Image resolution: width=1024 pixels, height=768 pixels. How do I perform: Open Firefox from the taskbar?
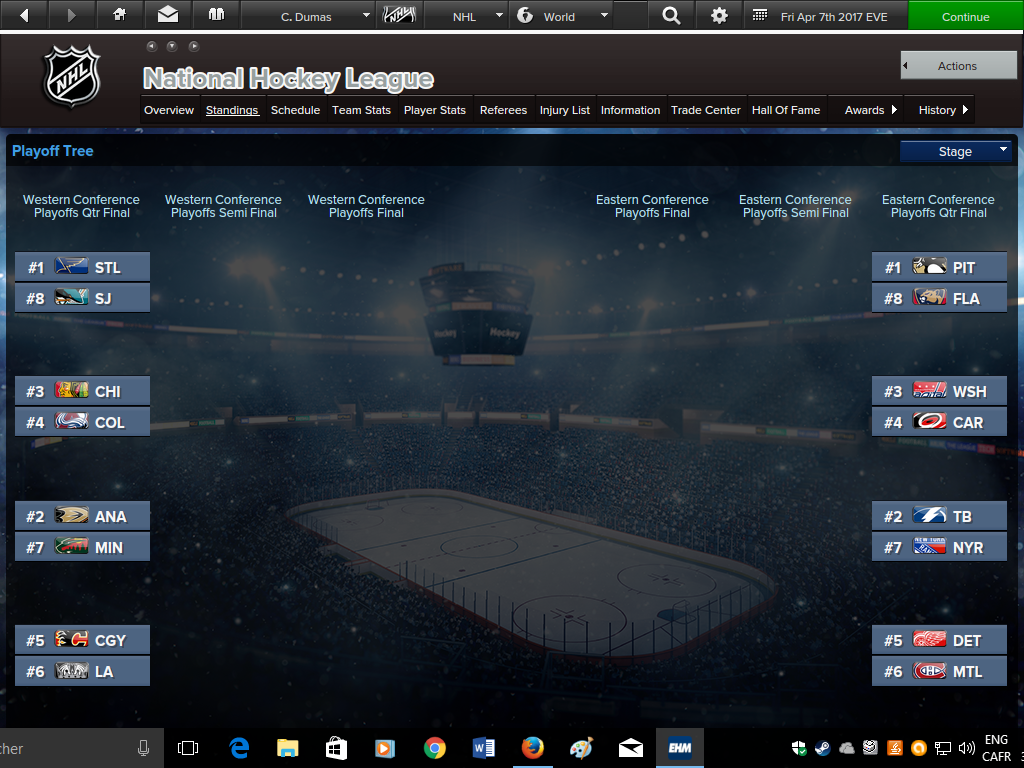click(532, 748)
